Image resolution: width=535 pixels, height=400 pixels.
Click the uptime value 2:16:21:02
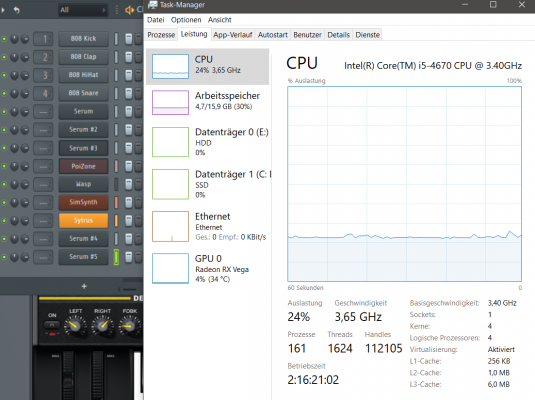click(x=313, y=380)
